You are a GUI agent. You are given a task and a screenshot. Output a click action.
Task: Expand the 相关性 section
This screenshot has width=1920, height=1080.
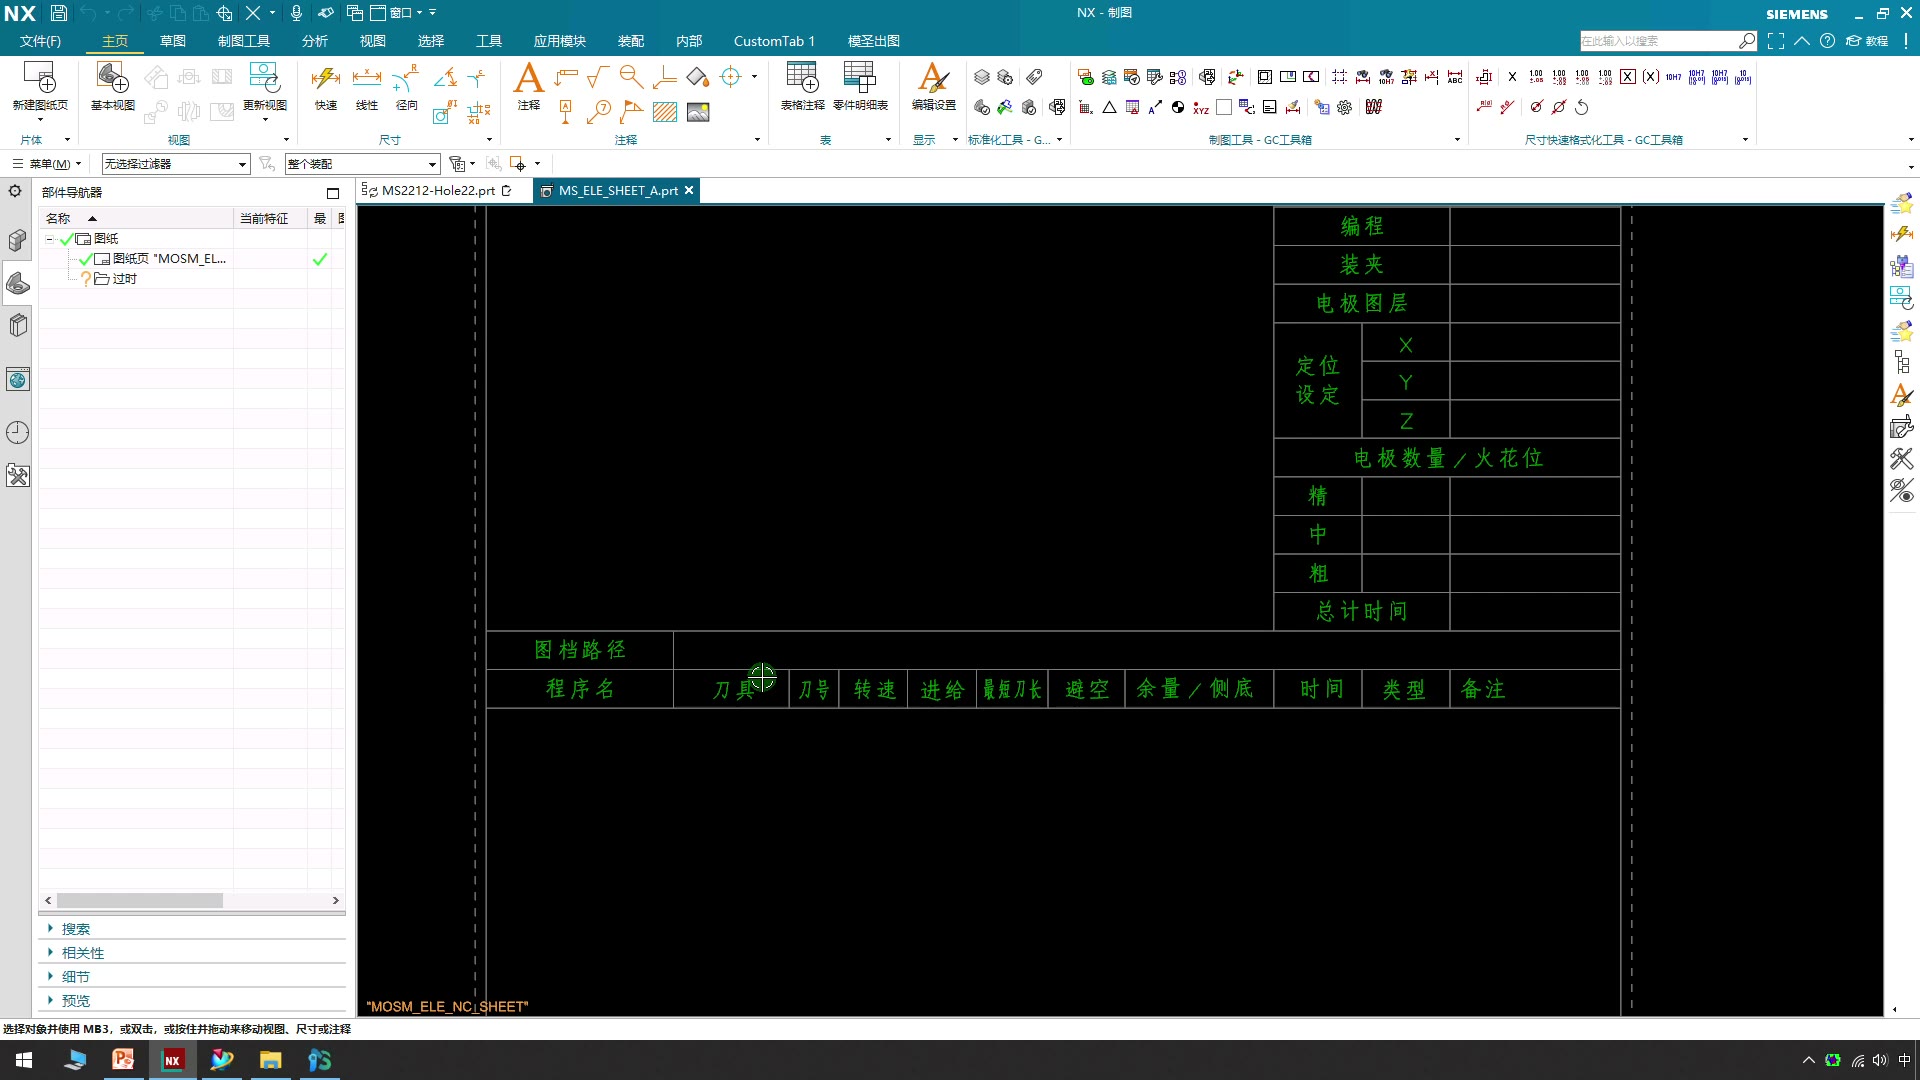pyautogui.click(x=50, y=952)
